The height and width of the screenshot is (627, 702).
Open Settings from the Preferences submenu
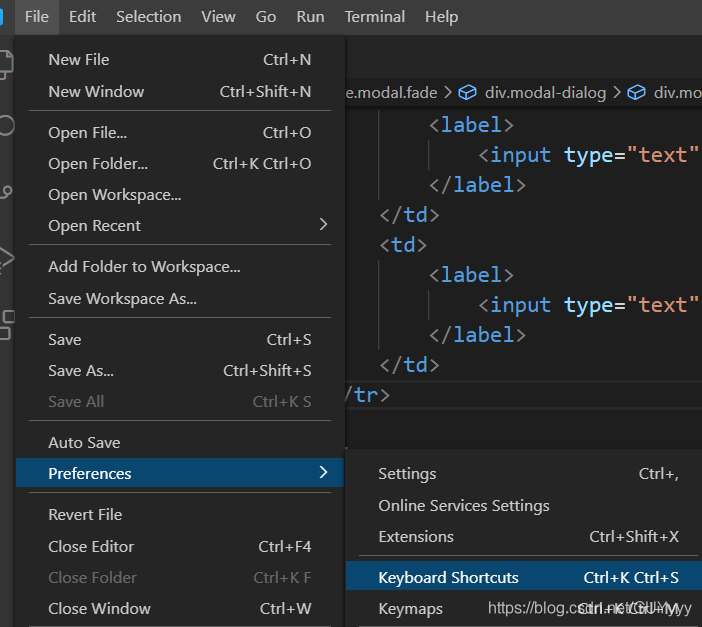pyautogui.click(x=407, y=474)
